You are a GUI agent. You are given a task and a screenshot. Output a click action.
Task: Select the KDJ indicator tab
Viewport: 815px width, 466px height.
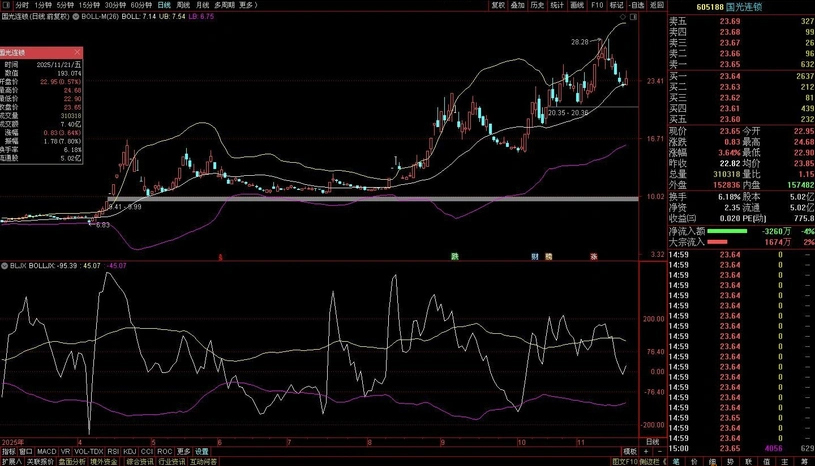point(128,451)
